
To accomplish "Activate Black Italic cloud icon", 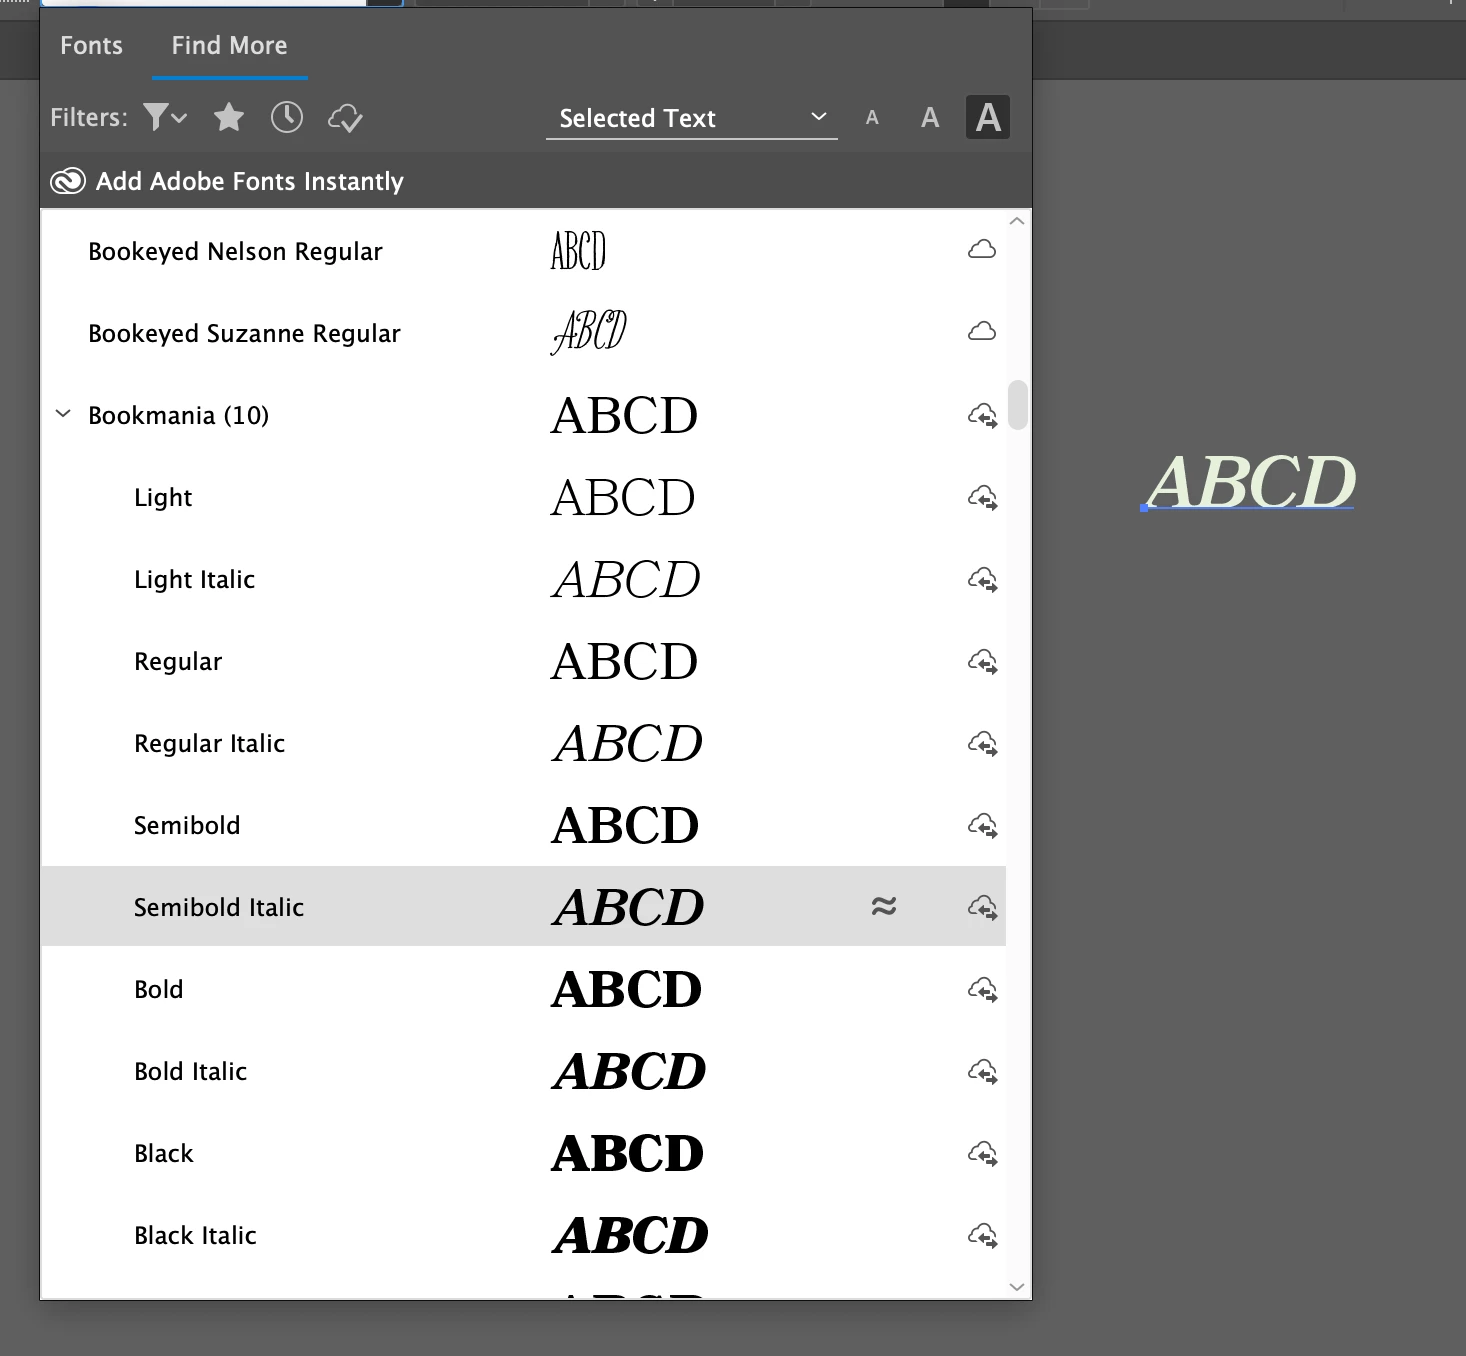I will coord(983,1235).
